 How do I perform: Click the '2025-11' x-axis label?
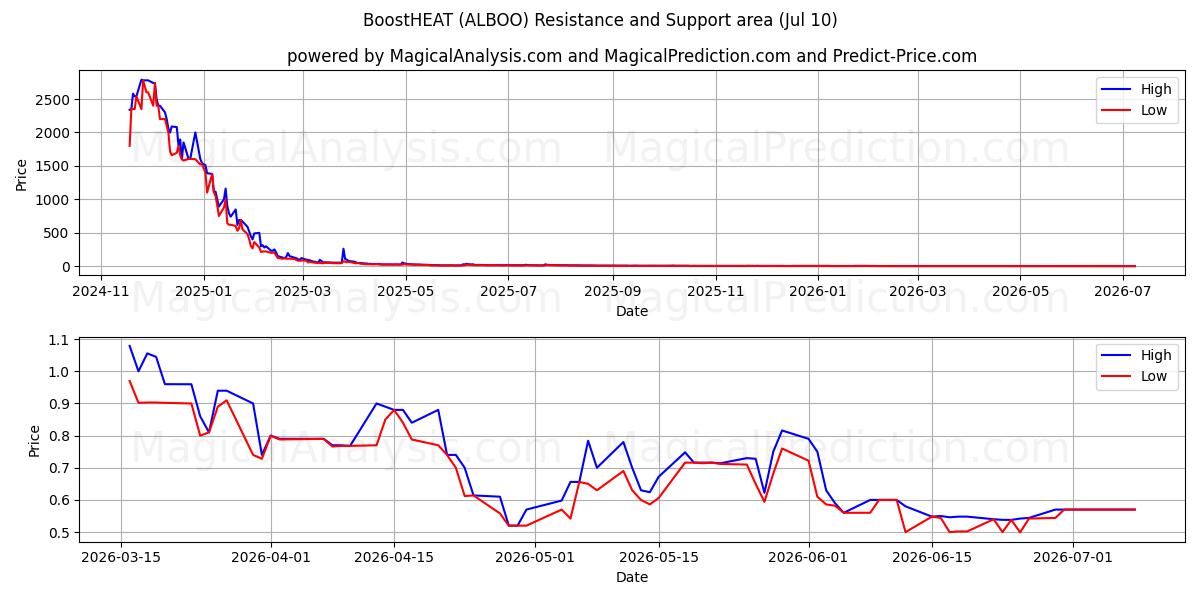(x=714, y=291)
